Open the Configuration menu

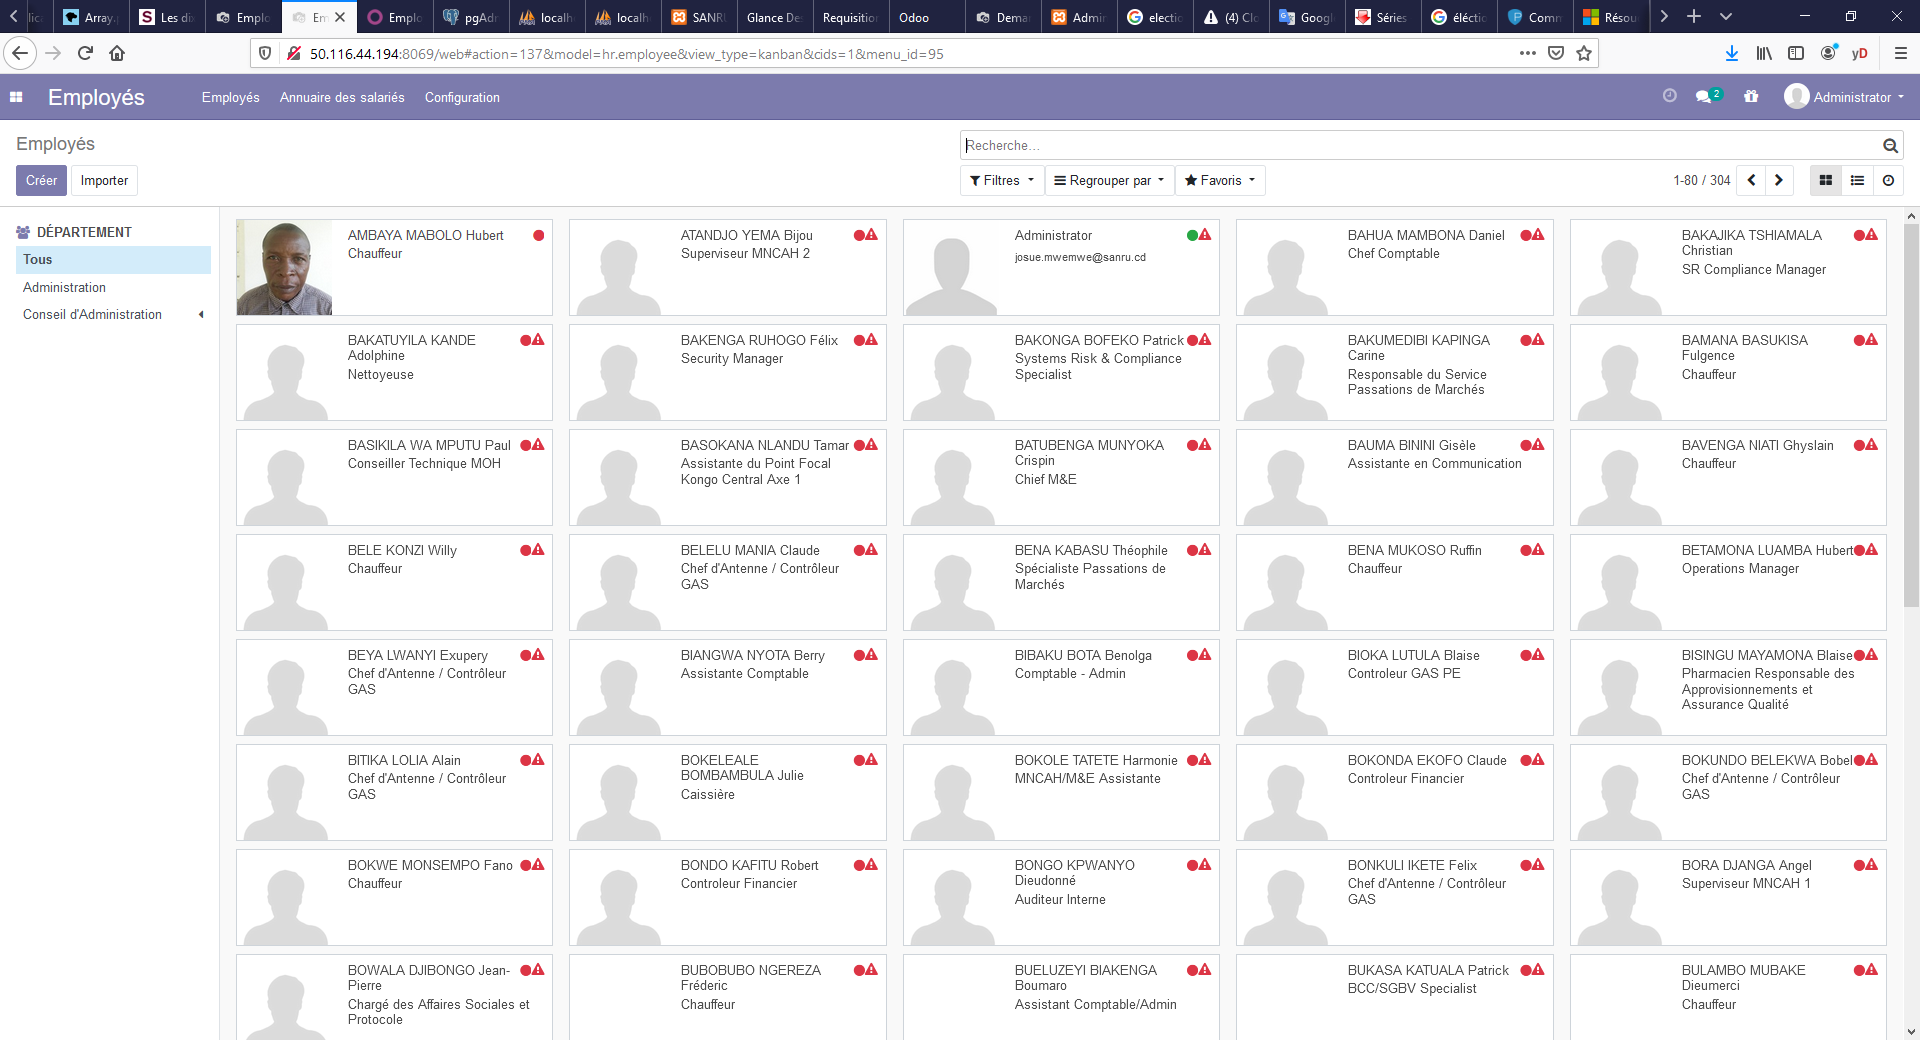click(x=462, y=97)
